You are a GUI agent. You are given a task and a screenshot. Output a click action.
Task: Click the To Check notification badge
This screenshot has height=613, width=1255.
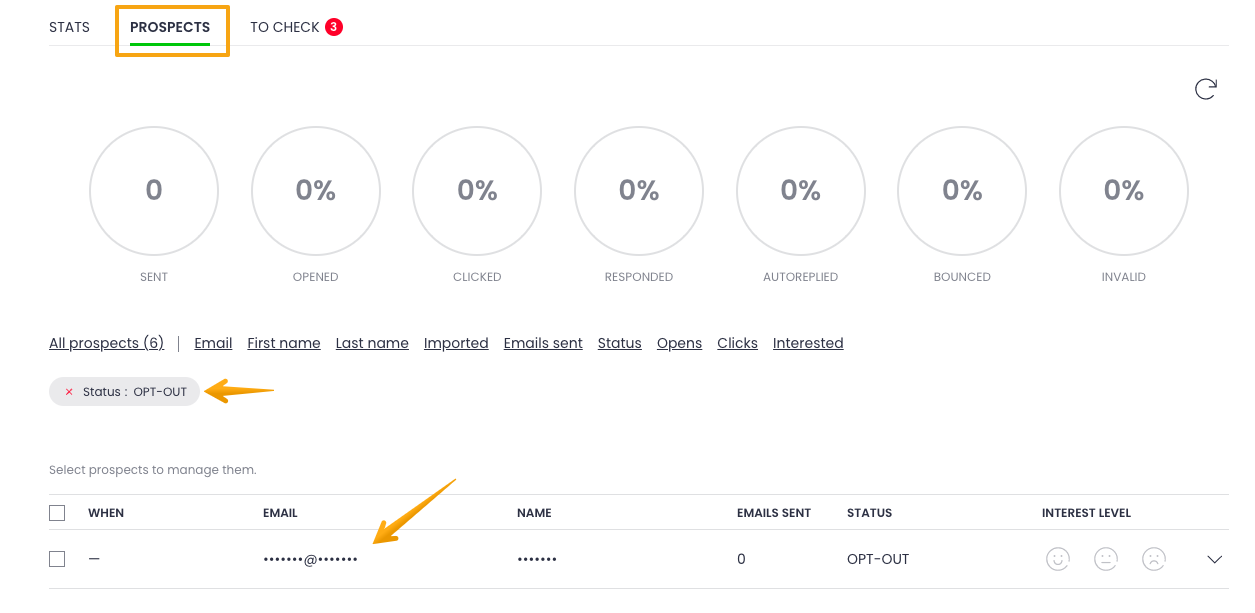(x=334, y=27)
